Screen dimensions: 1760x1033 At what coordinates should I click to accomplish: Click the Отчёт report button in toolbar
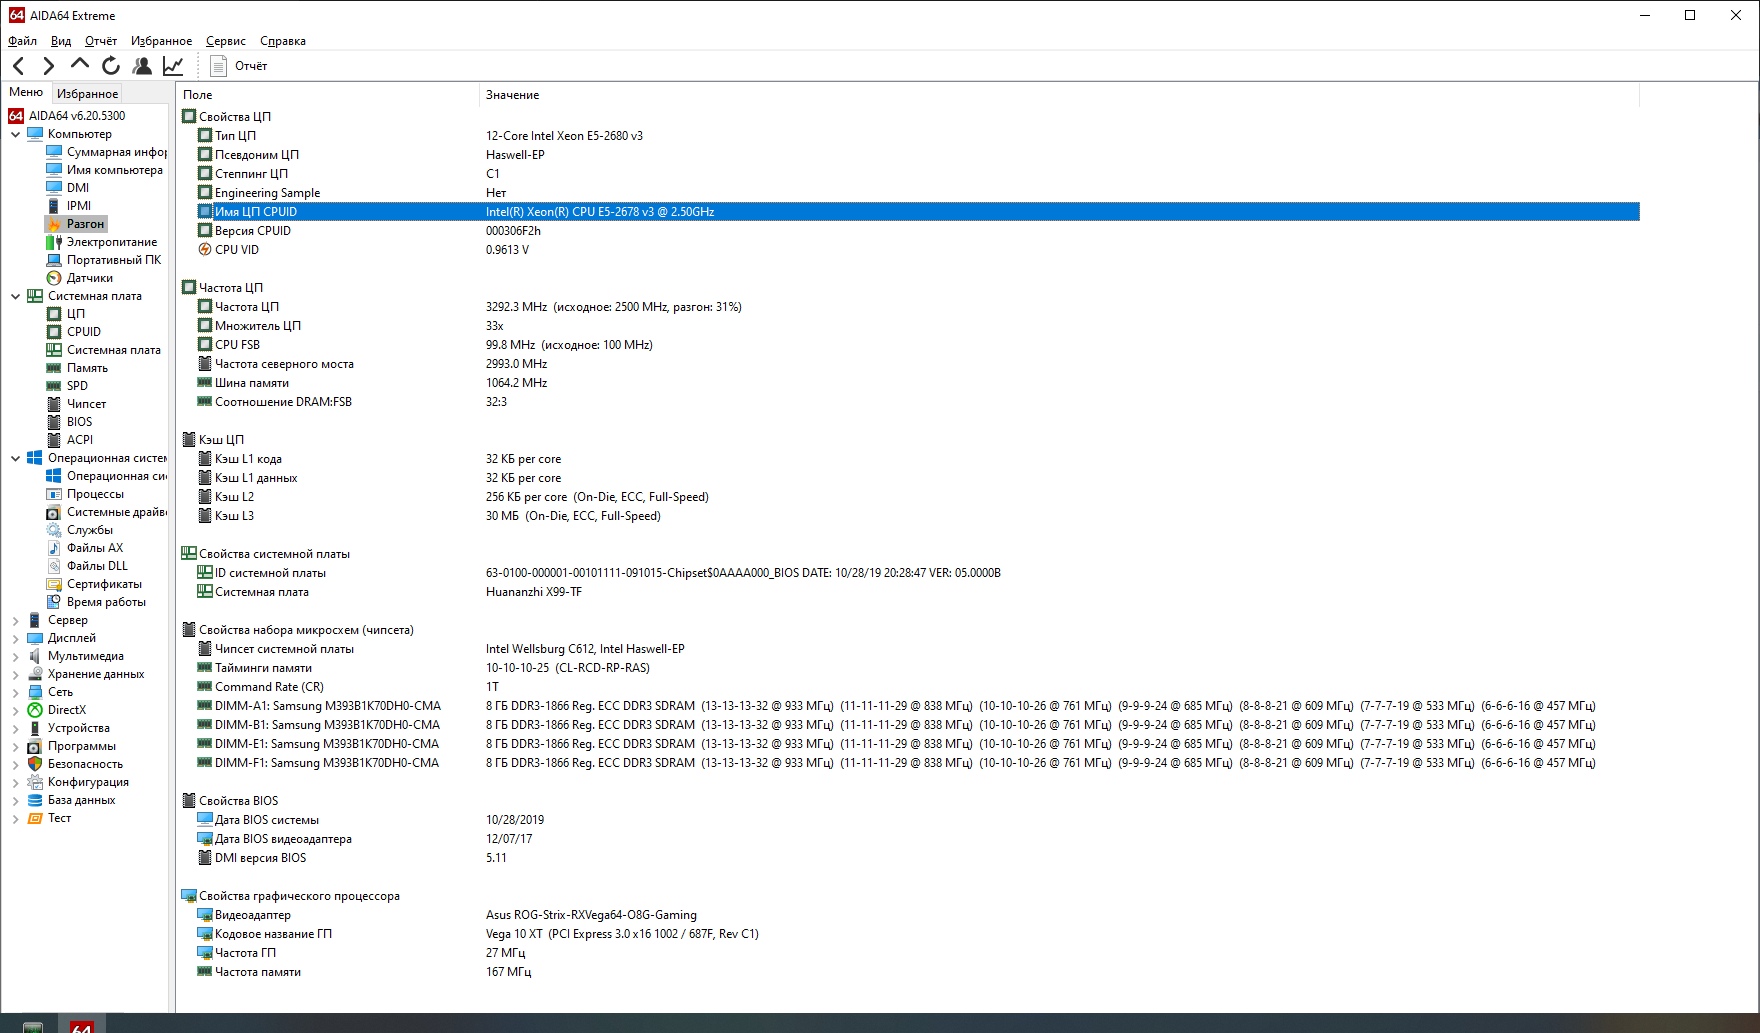coord(239,66)
